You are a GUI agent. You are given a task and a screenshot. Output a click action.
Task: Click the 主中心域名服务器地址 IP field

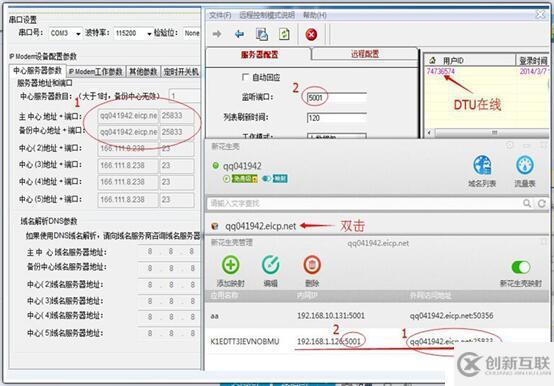(169, 251)
